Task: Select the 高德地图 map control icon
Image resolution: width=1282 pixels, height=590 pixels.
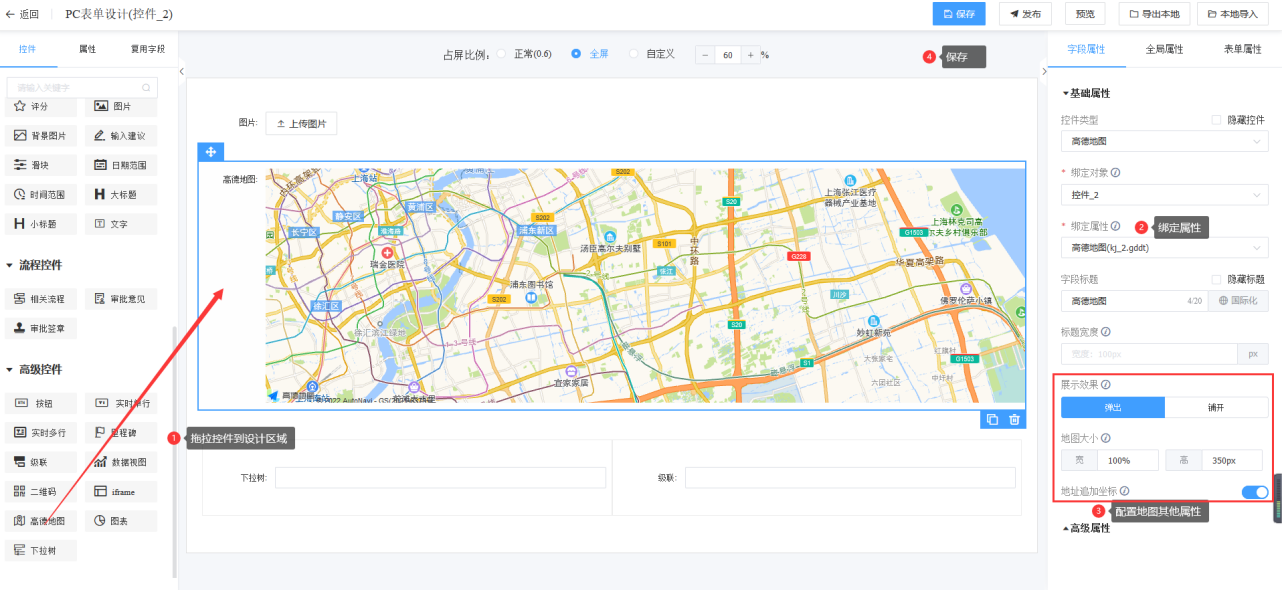Action: 20,521
